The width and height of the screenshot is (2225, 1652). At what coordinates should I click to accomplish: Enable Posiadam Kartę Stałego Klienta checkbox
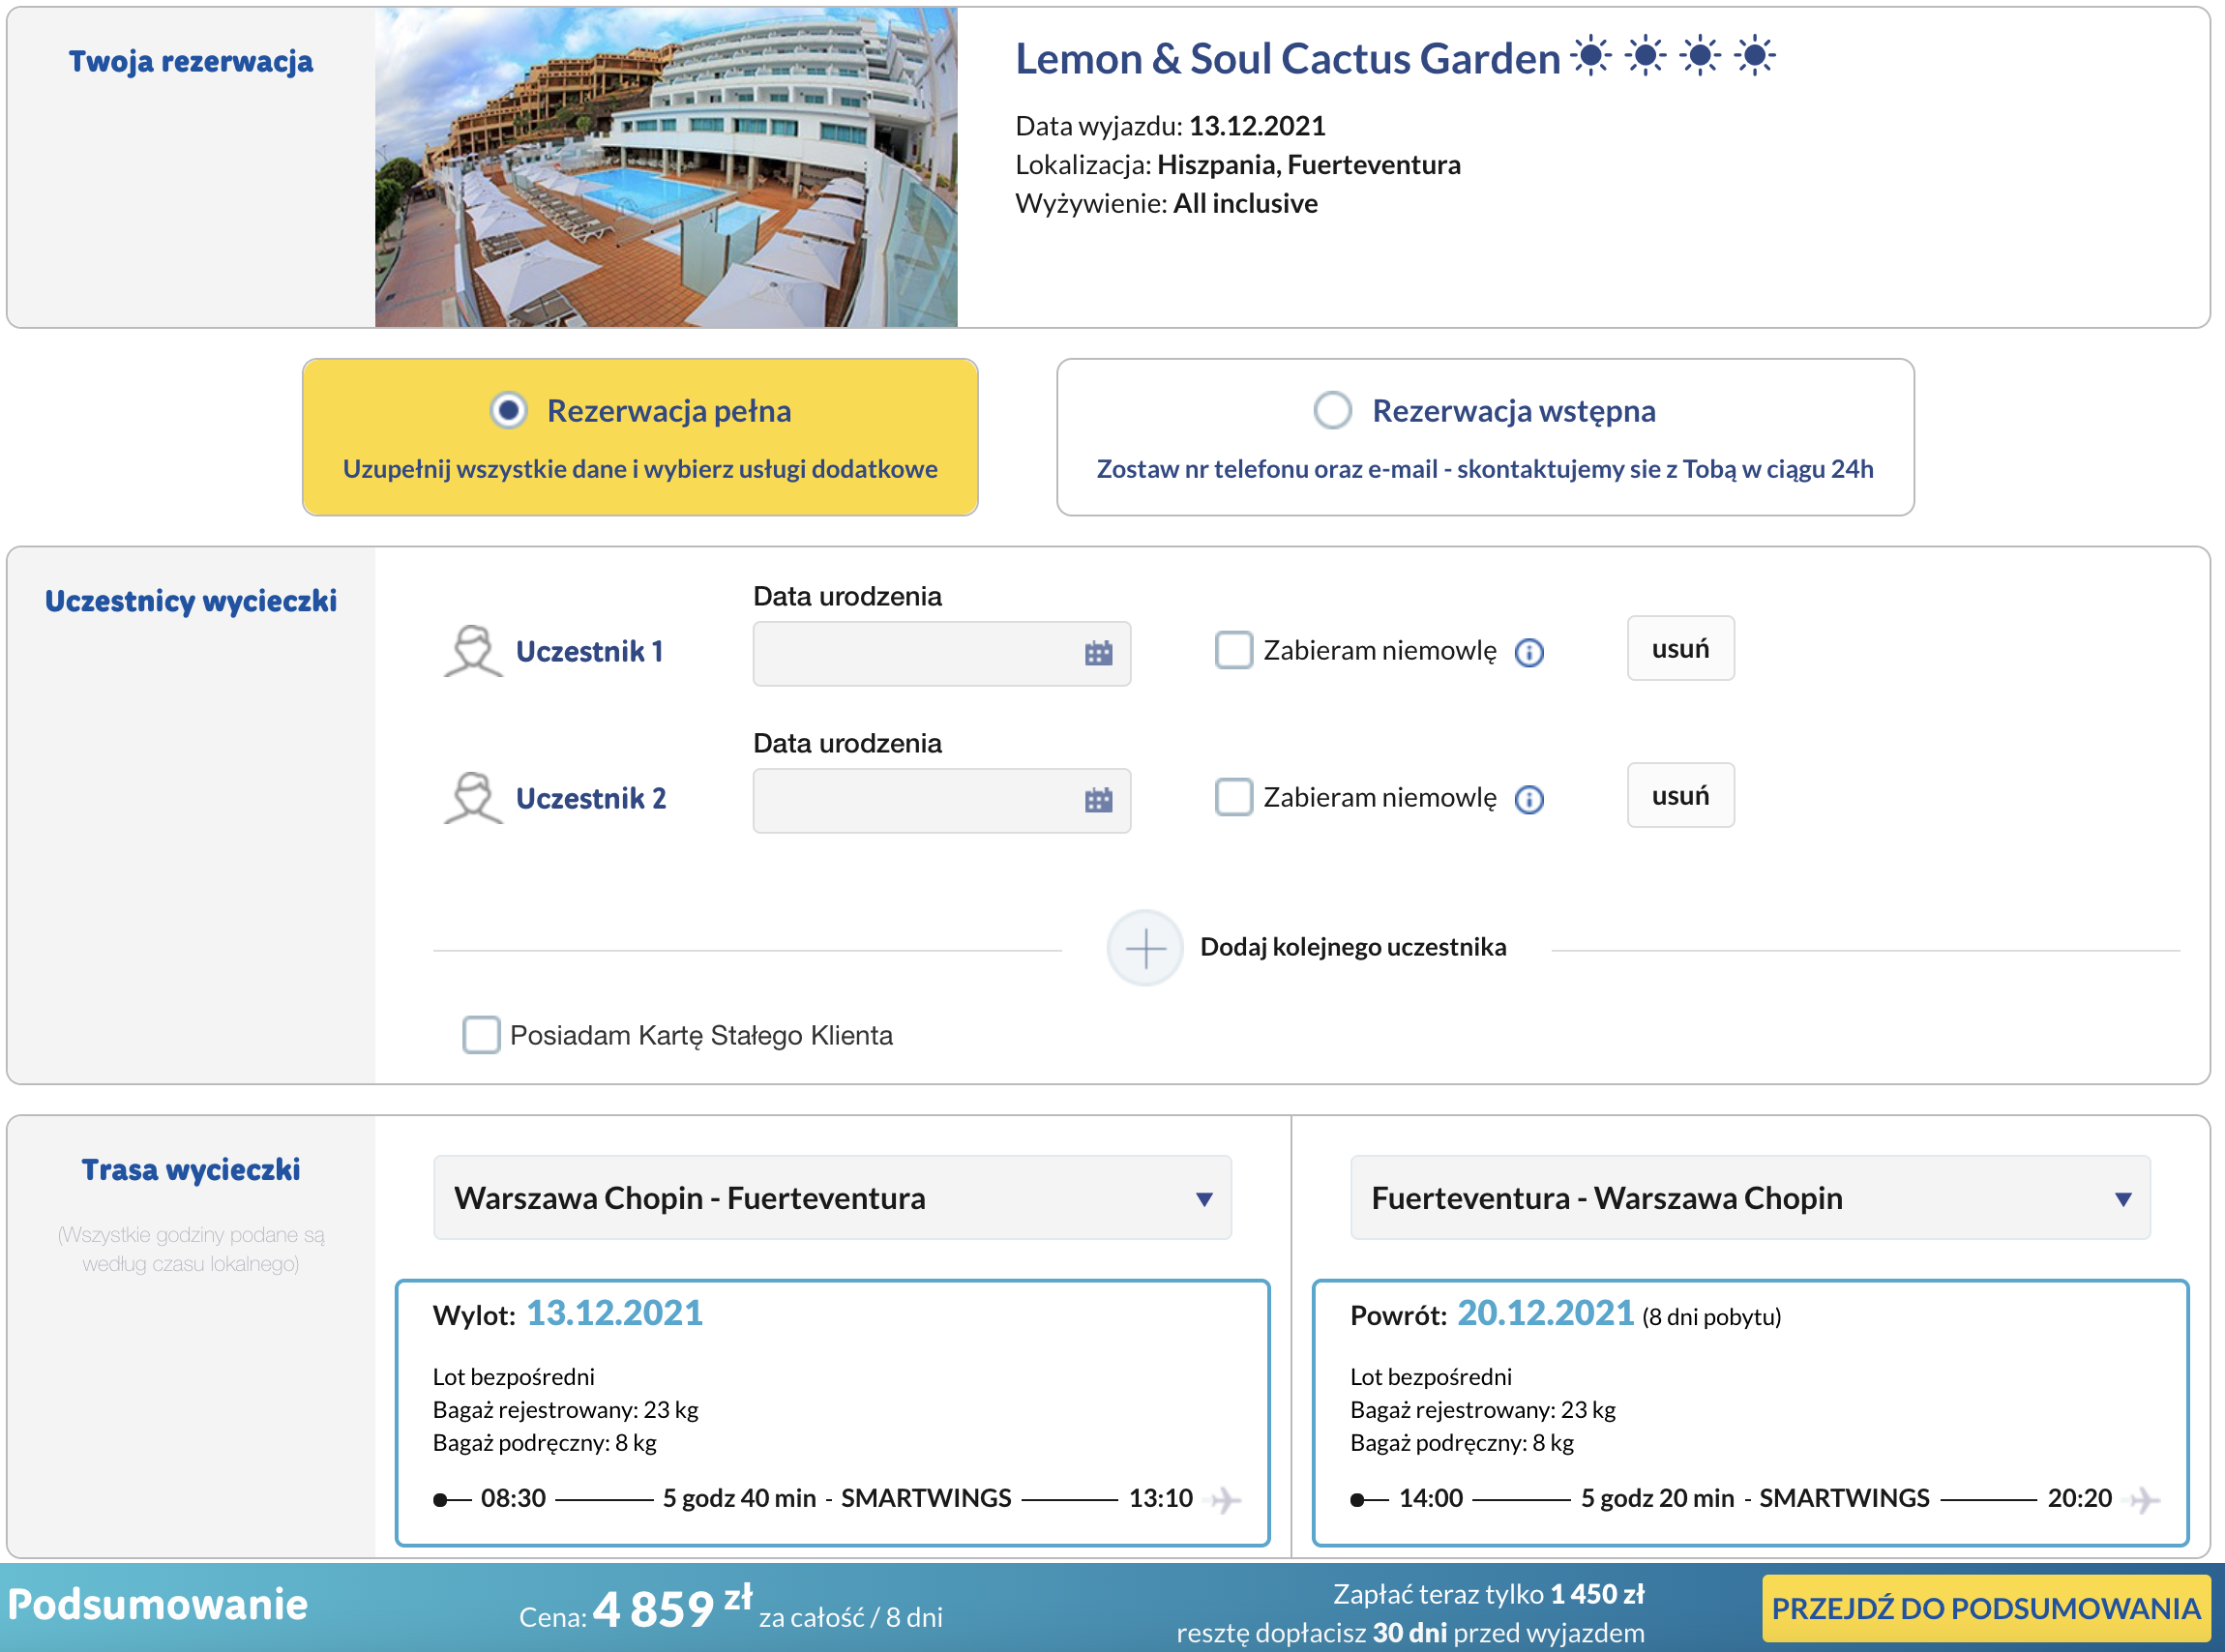481,1035
